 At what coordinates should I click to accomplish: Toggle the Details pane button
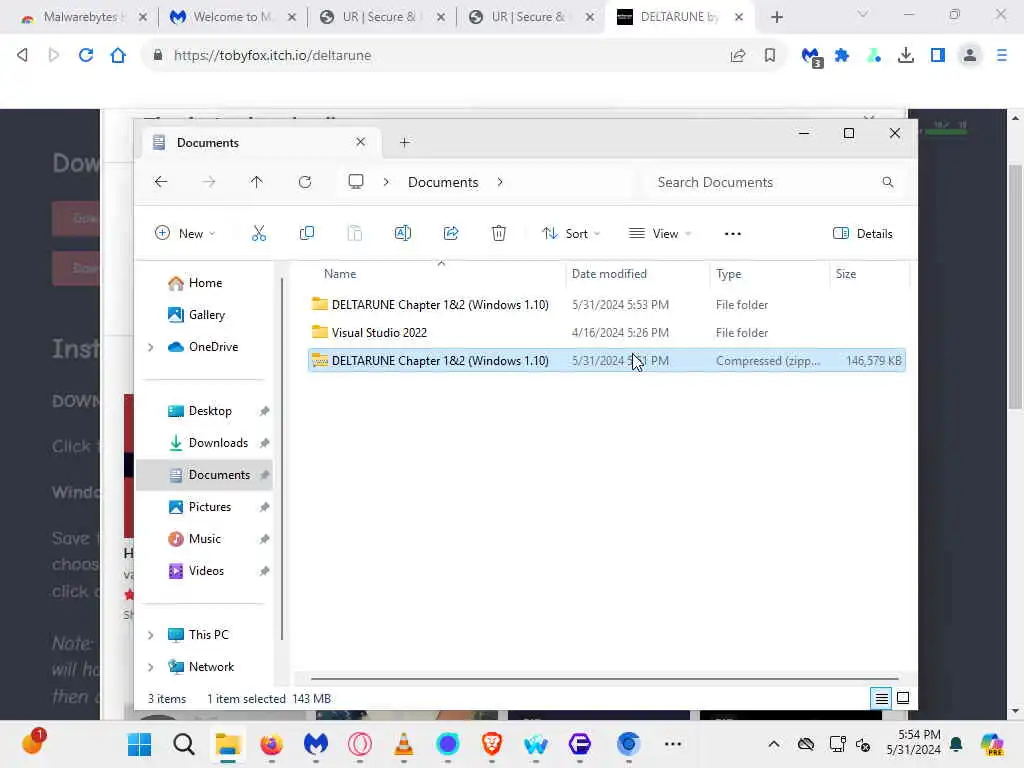[x=862, y=233]
